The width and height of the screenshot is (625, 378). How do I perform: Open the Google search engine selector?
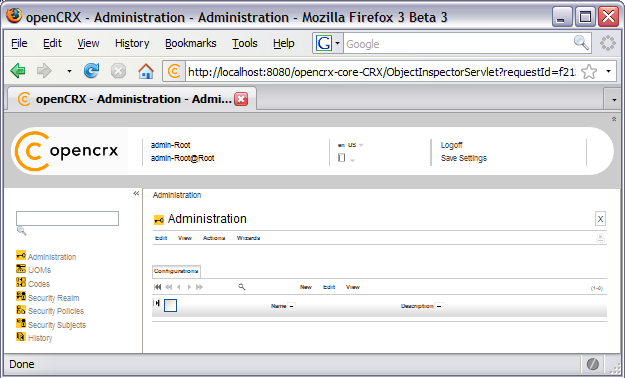click(328, 43)
